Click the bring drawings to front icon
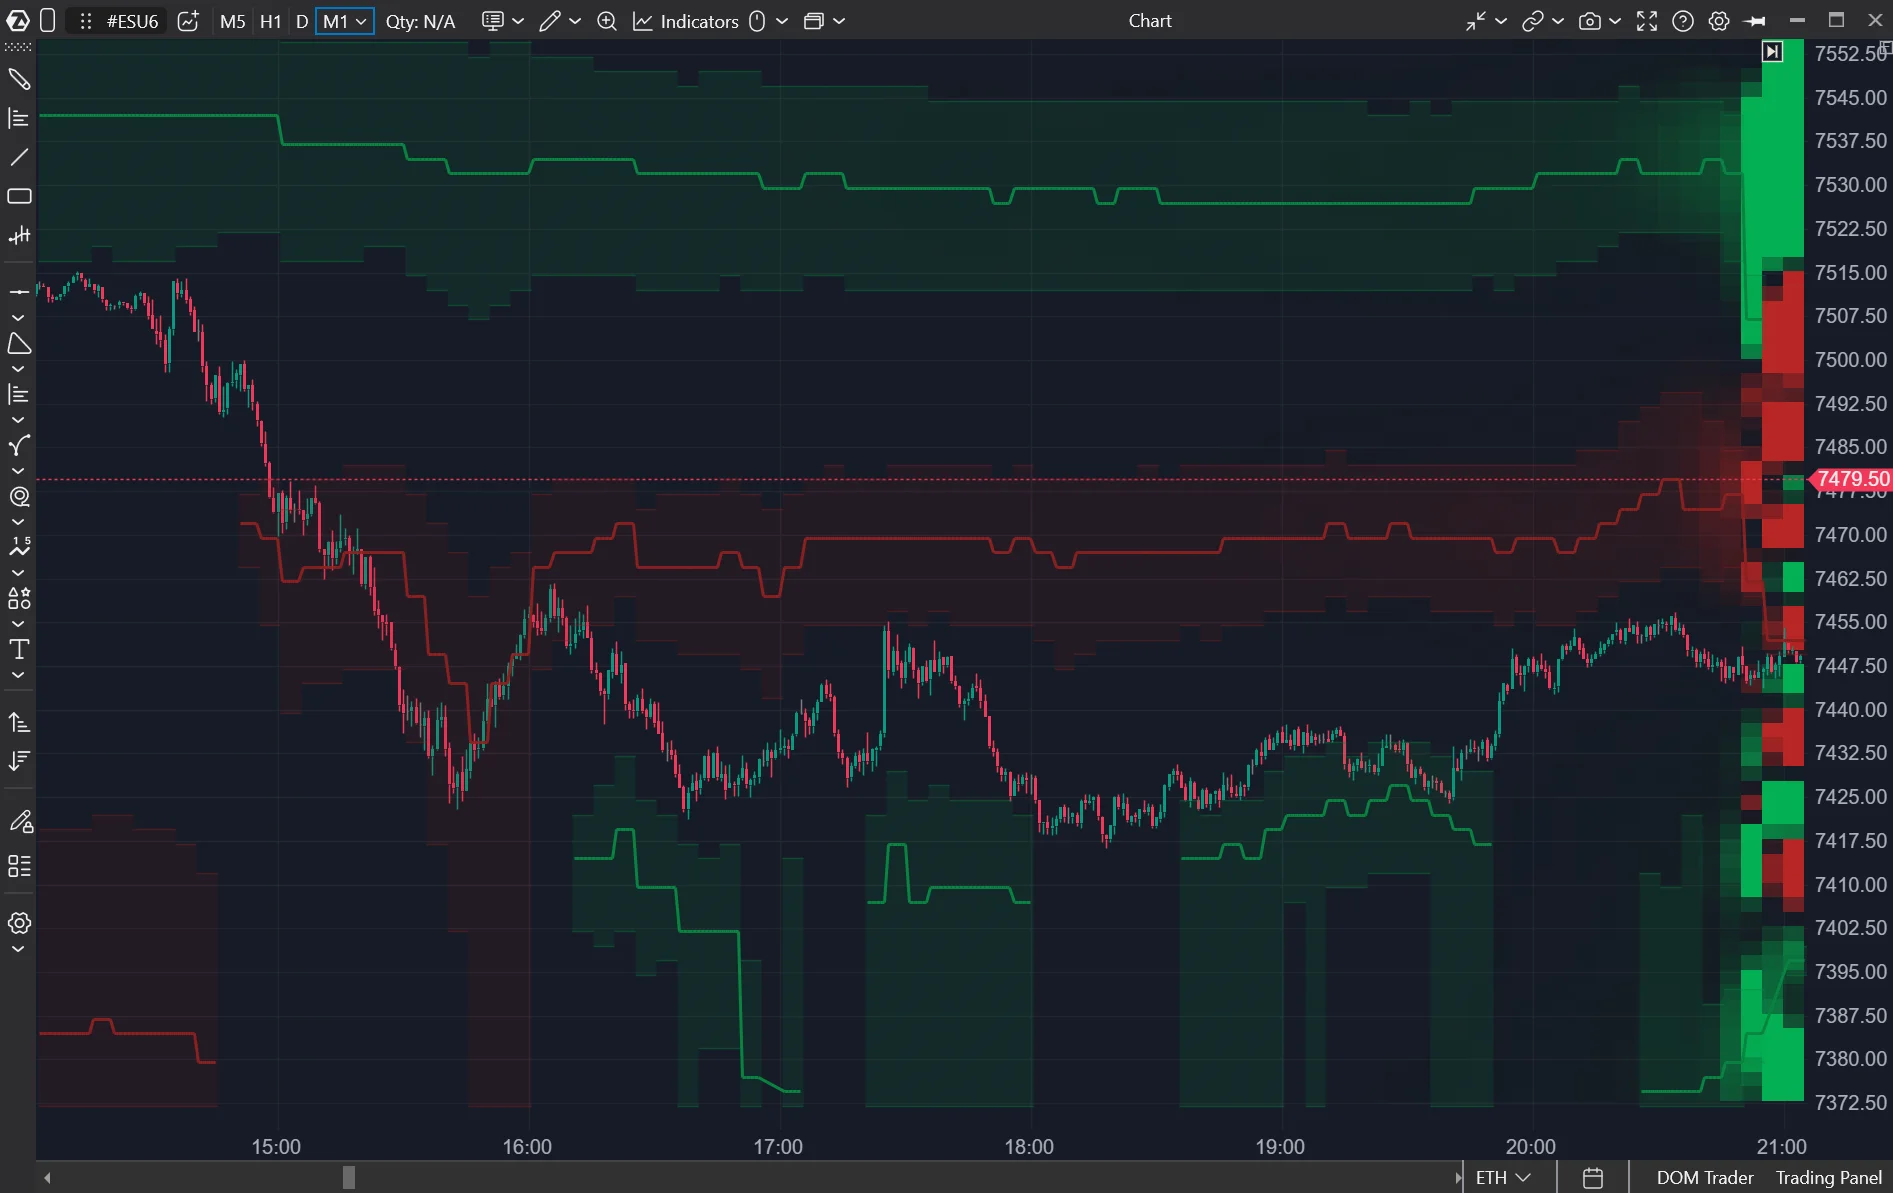The height and width of the screenshot is (1193, 1893). 19,722
